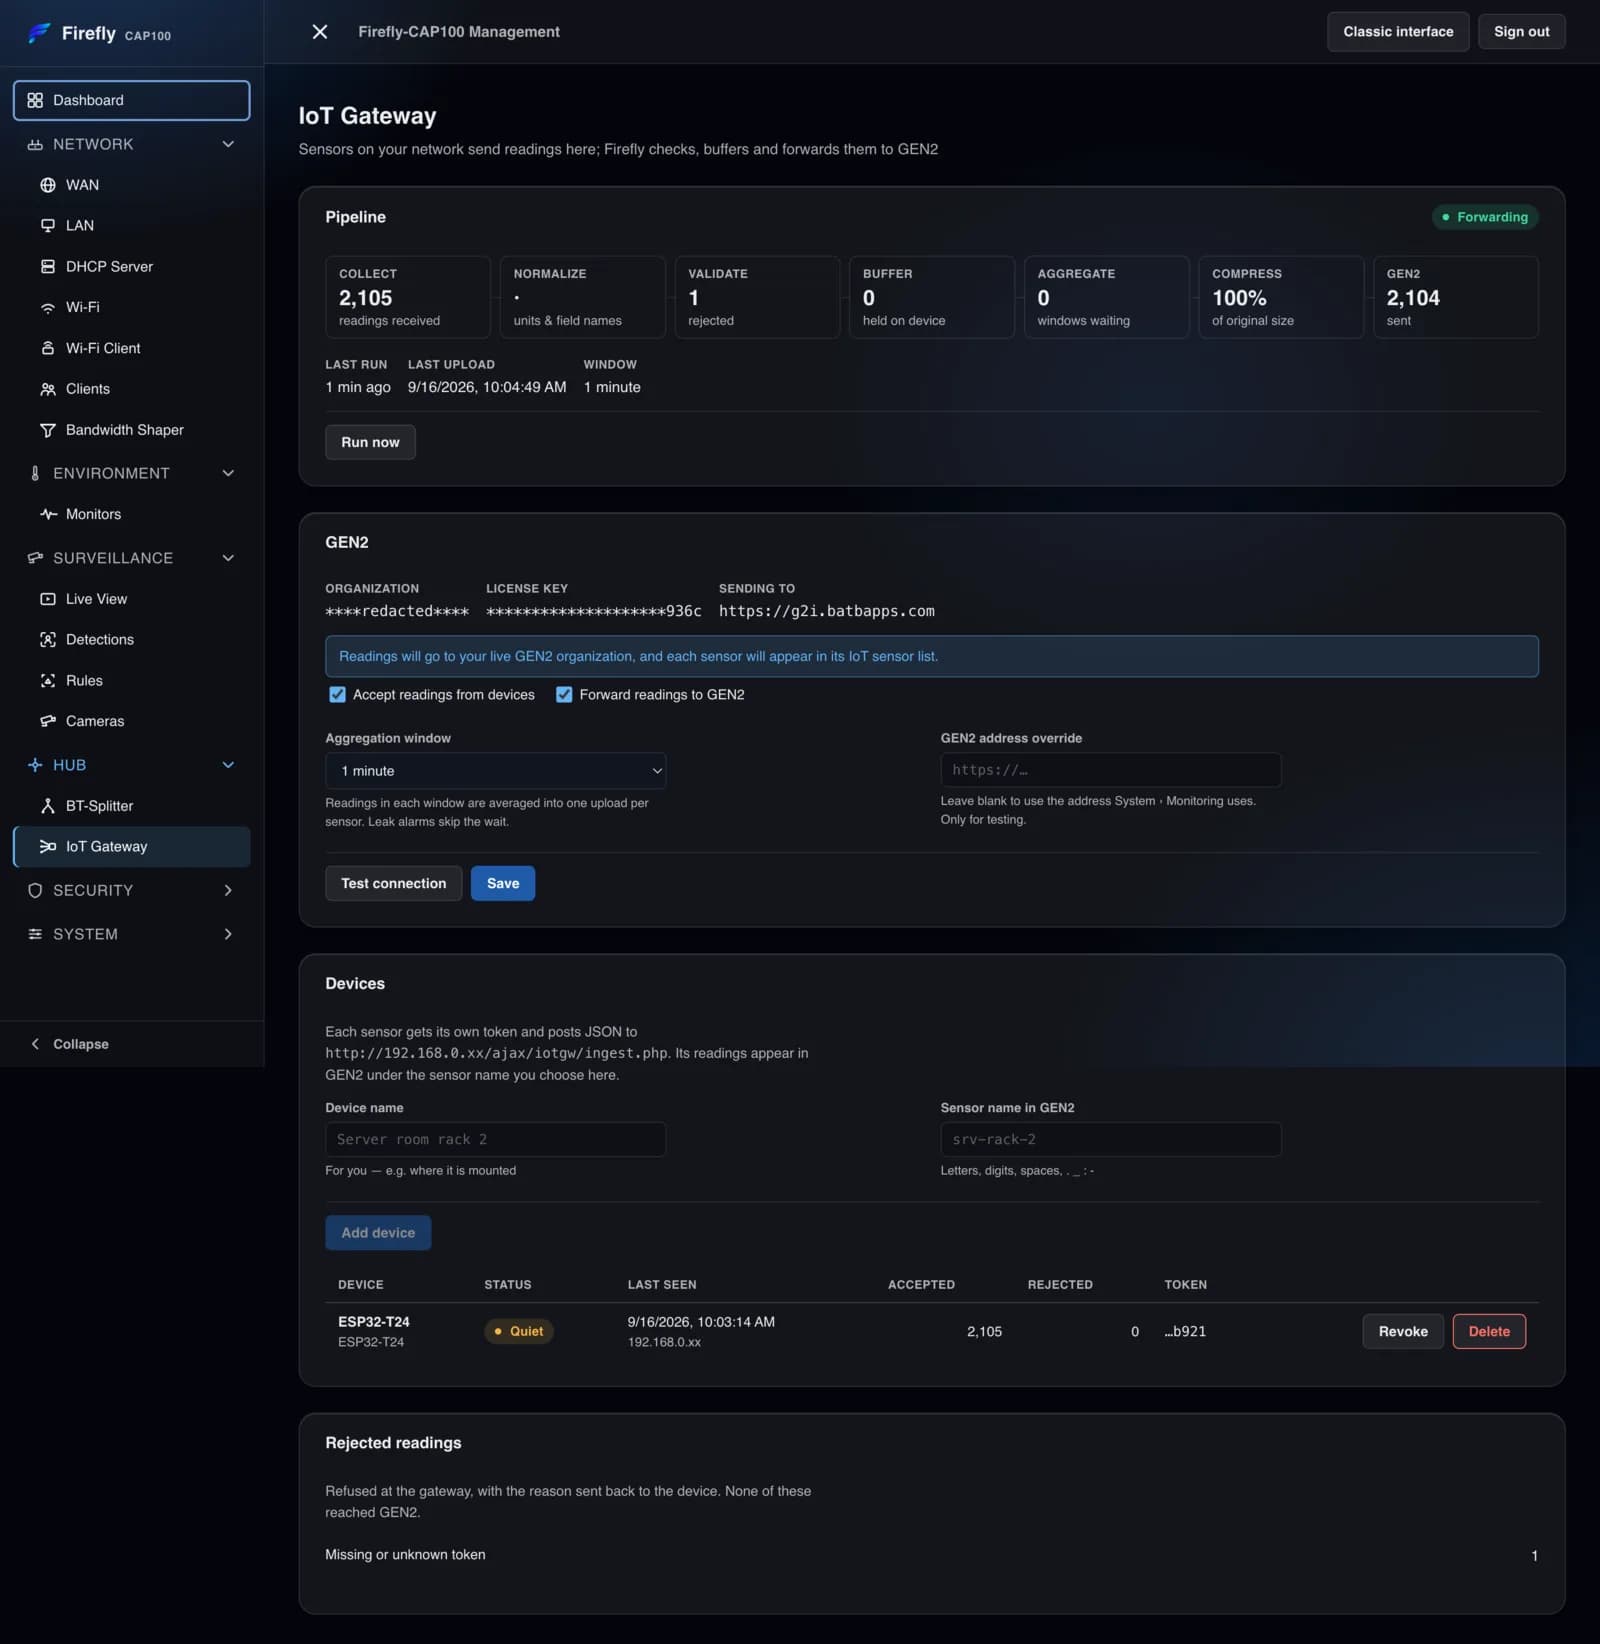The height and width of the screenshot is (1644, 1600).
Task: Click the Quiet status badge
Action: (518, 1331)
